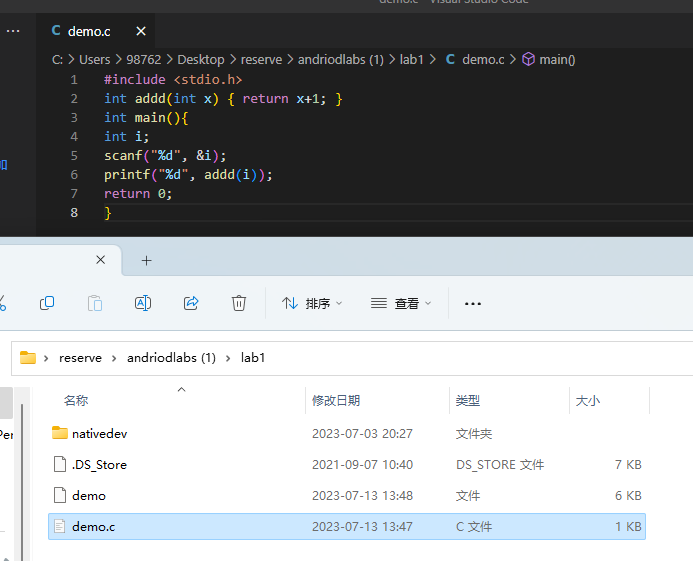The height and width of the screenshot is (561, 693).
Task: Switch to the demo.c editor tab
Action: (88, 31)
